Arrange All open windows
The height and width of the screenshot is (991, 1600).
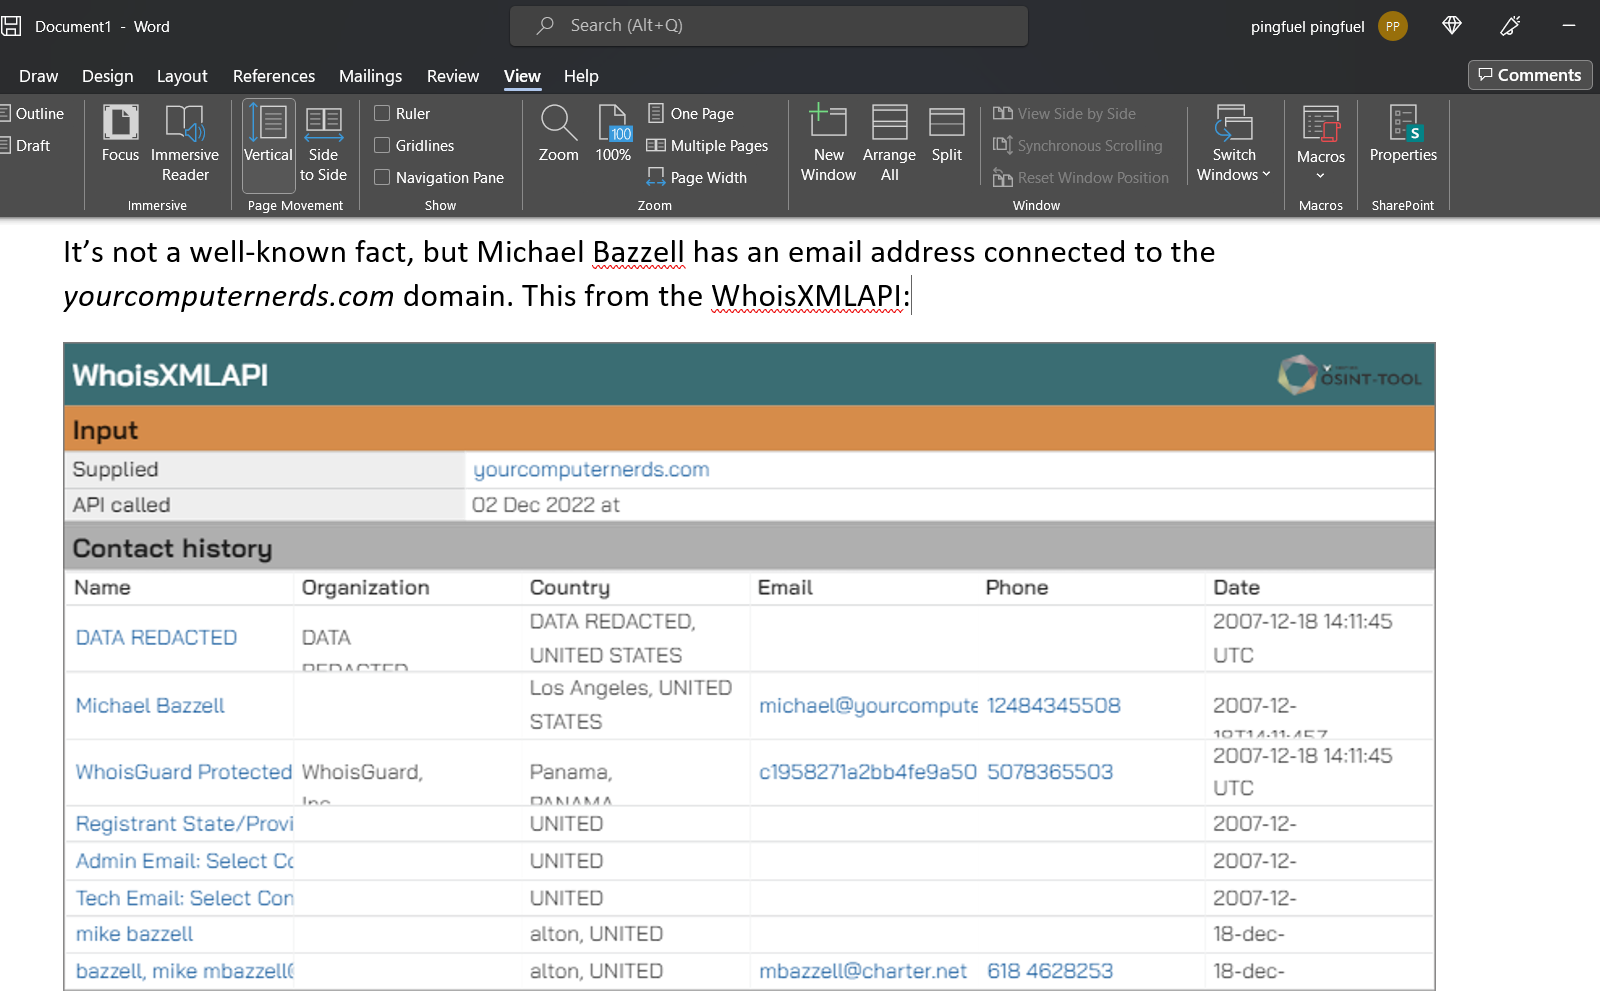889,144
